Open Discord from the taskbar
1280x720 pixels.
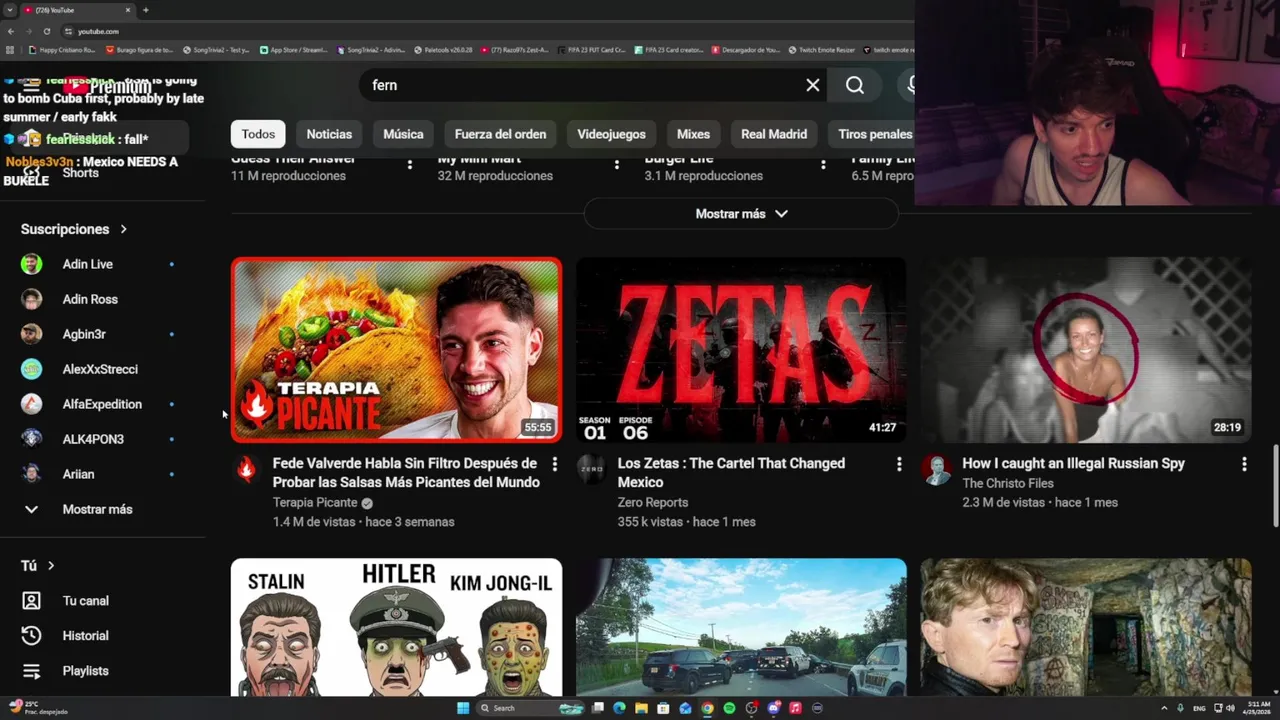pyautogui.click(x=773, y=708)
